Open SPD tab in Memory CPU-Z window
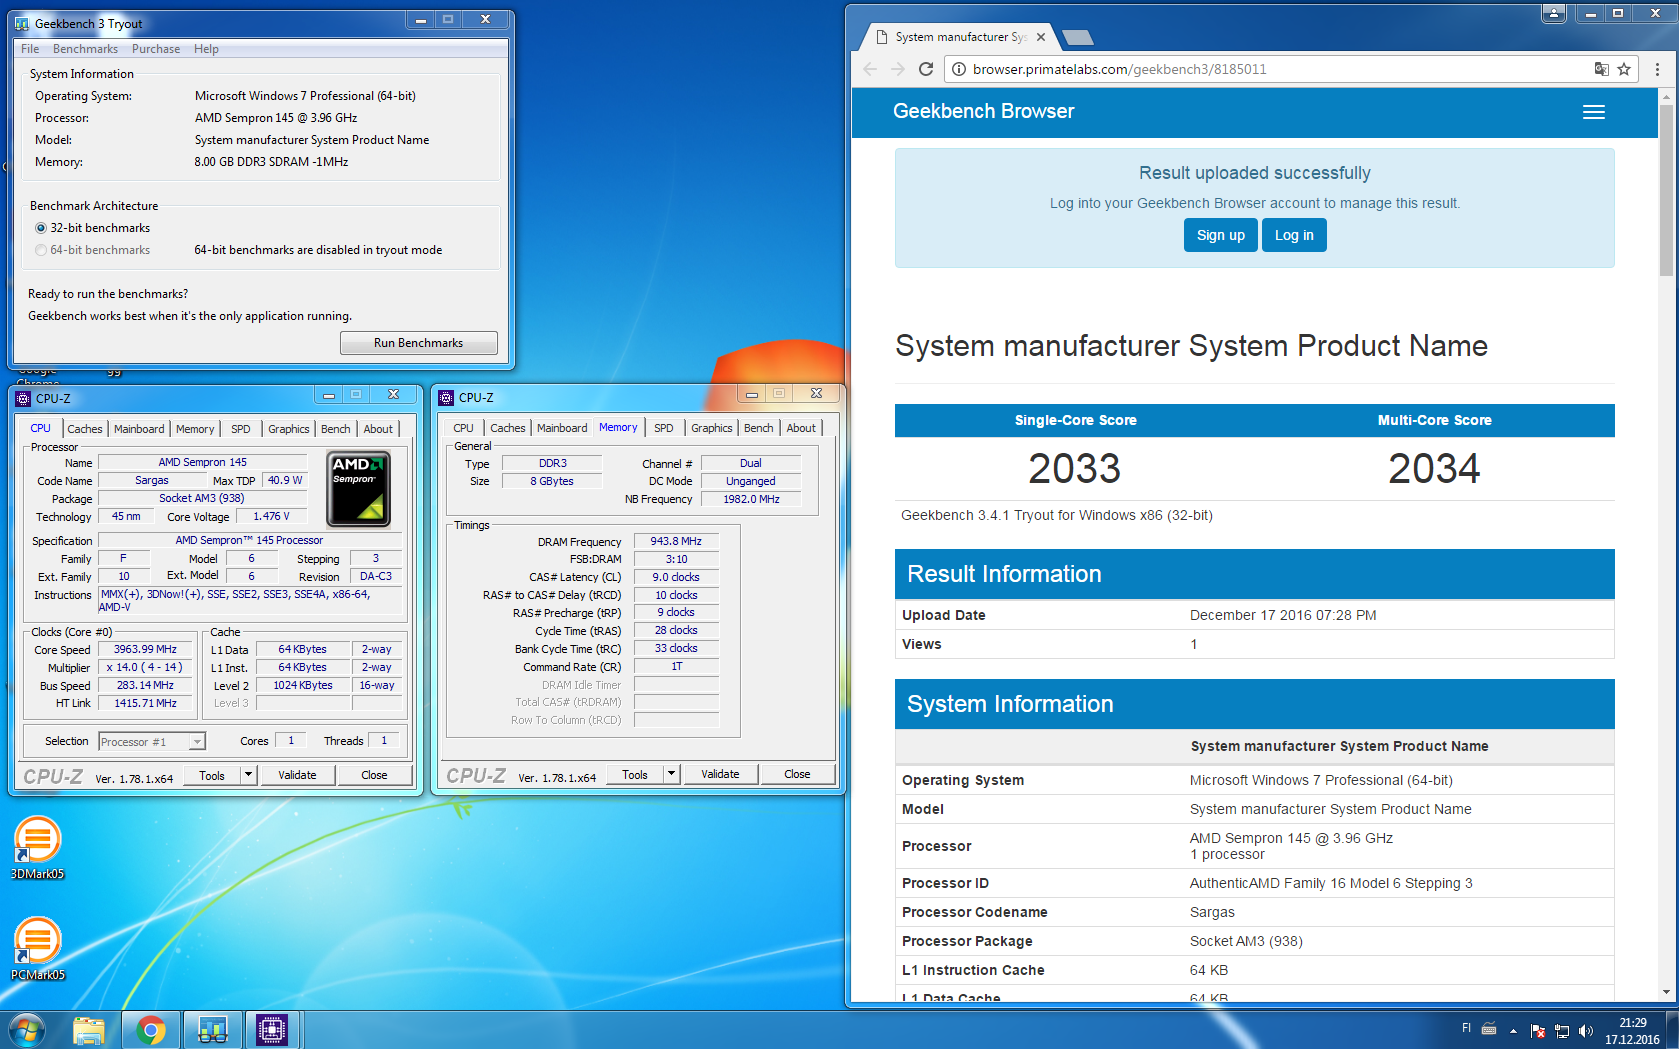The height and width of the screenshot is (1049, 1679). click(x=664, y=428)
